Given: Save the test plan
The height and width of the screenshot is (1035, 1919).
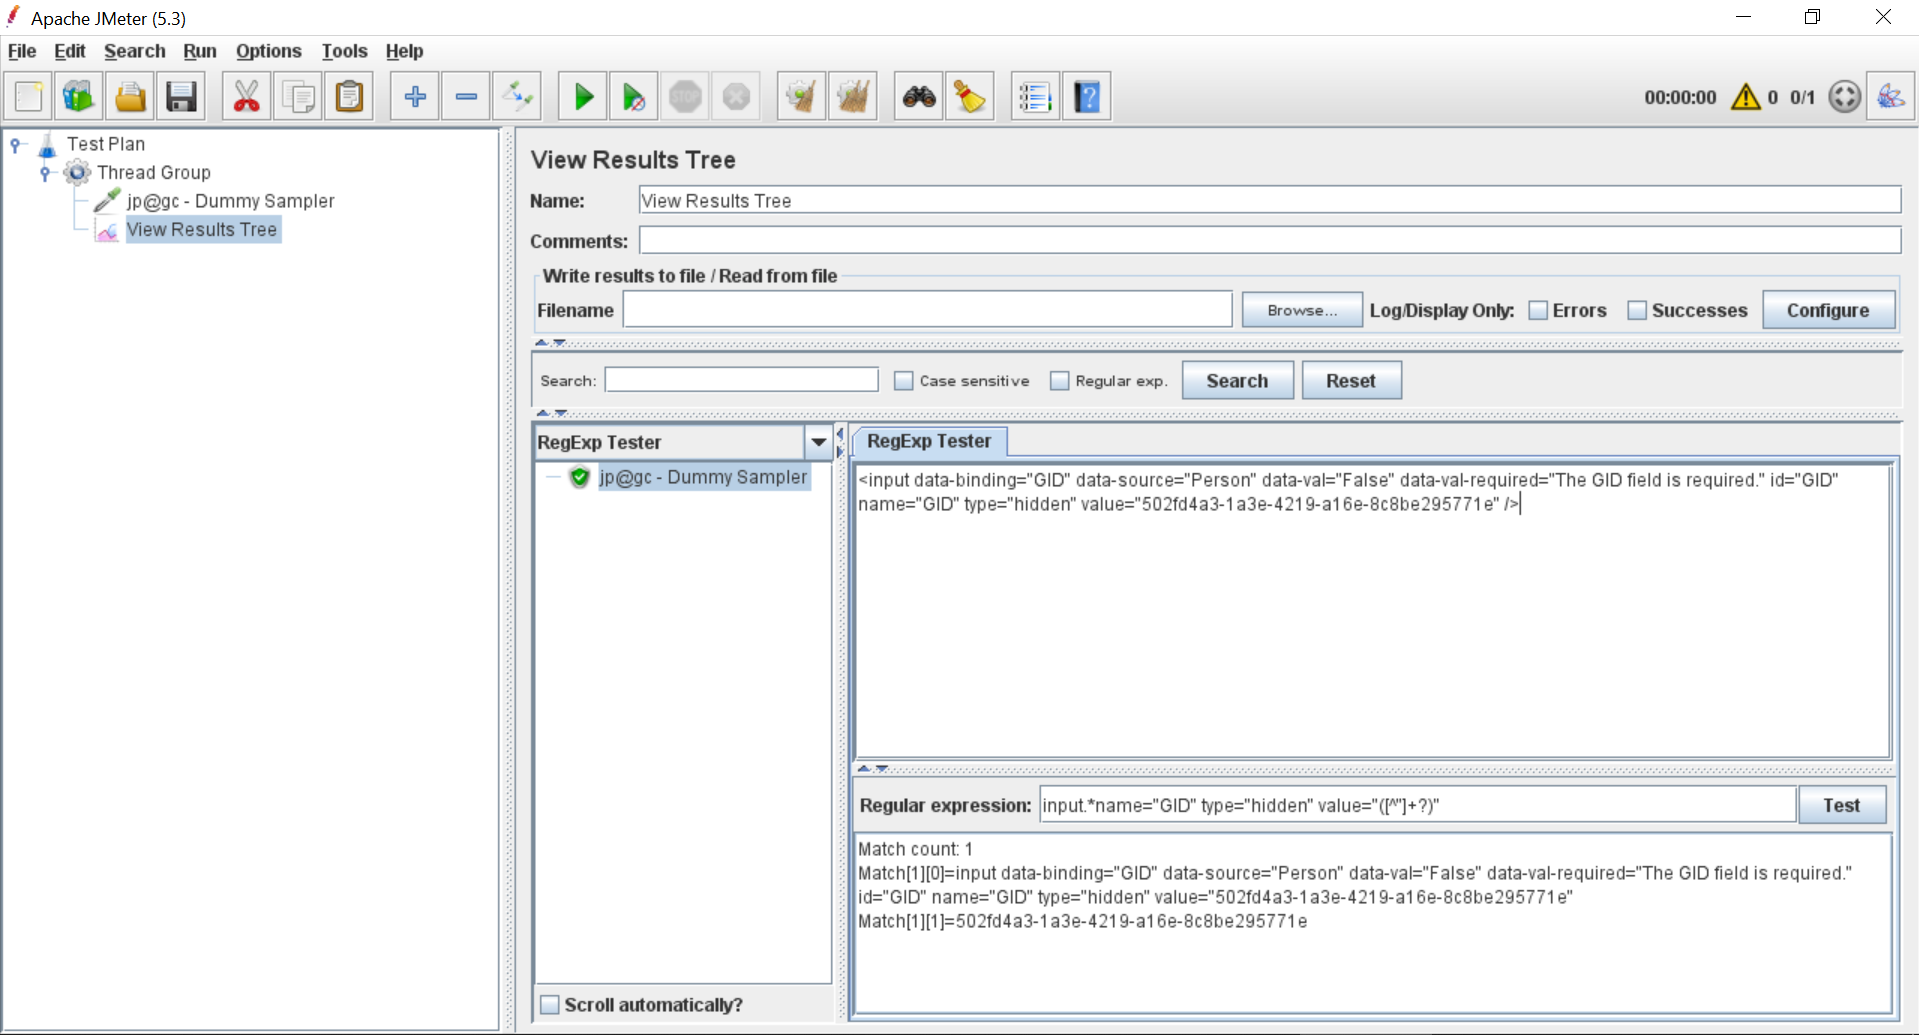Looking at the screenshot, I should (x=181, y=97).
